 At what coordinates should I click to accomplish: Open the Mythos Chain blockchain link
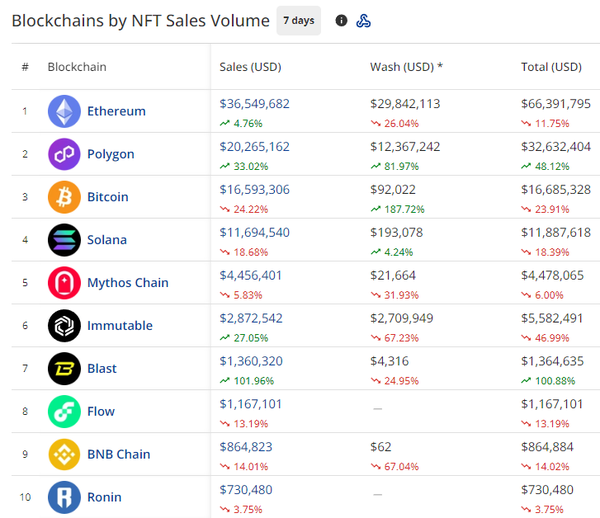[127, 283]
